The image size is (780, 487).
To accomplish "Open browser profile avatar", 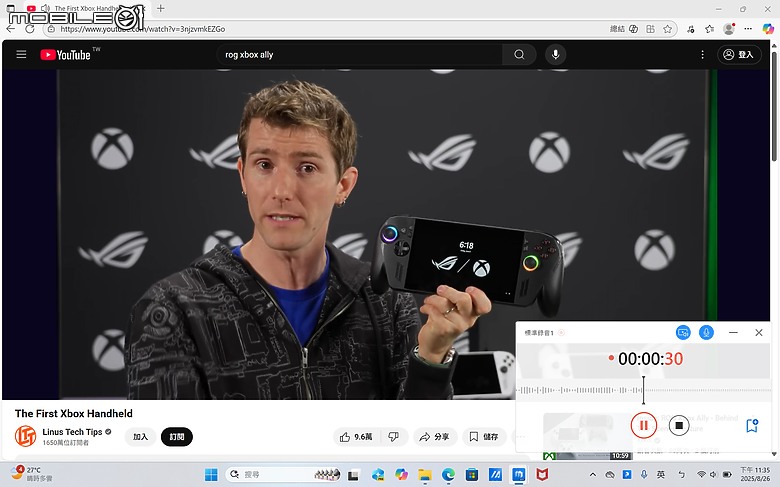I will click(729, 29).
